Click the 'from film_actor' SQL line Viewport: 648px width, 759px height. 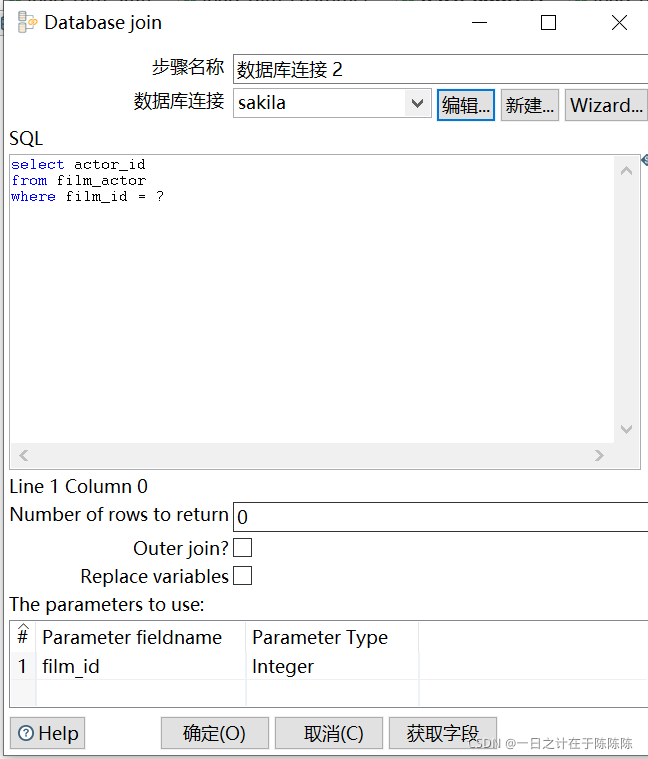coord(78,181)
